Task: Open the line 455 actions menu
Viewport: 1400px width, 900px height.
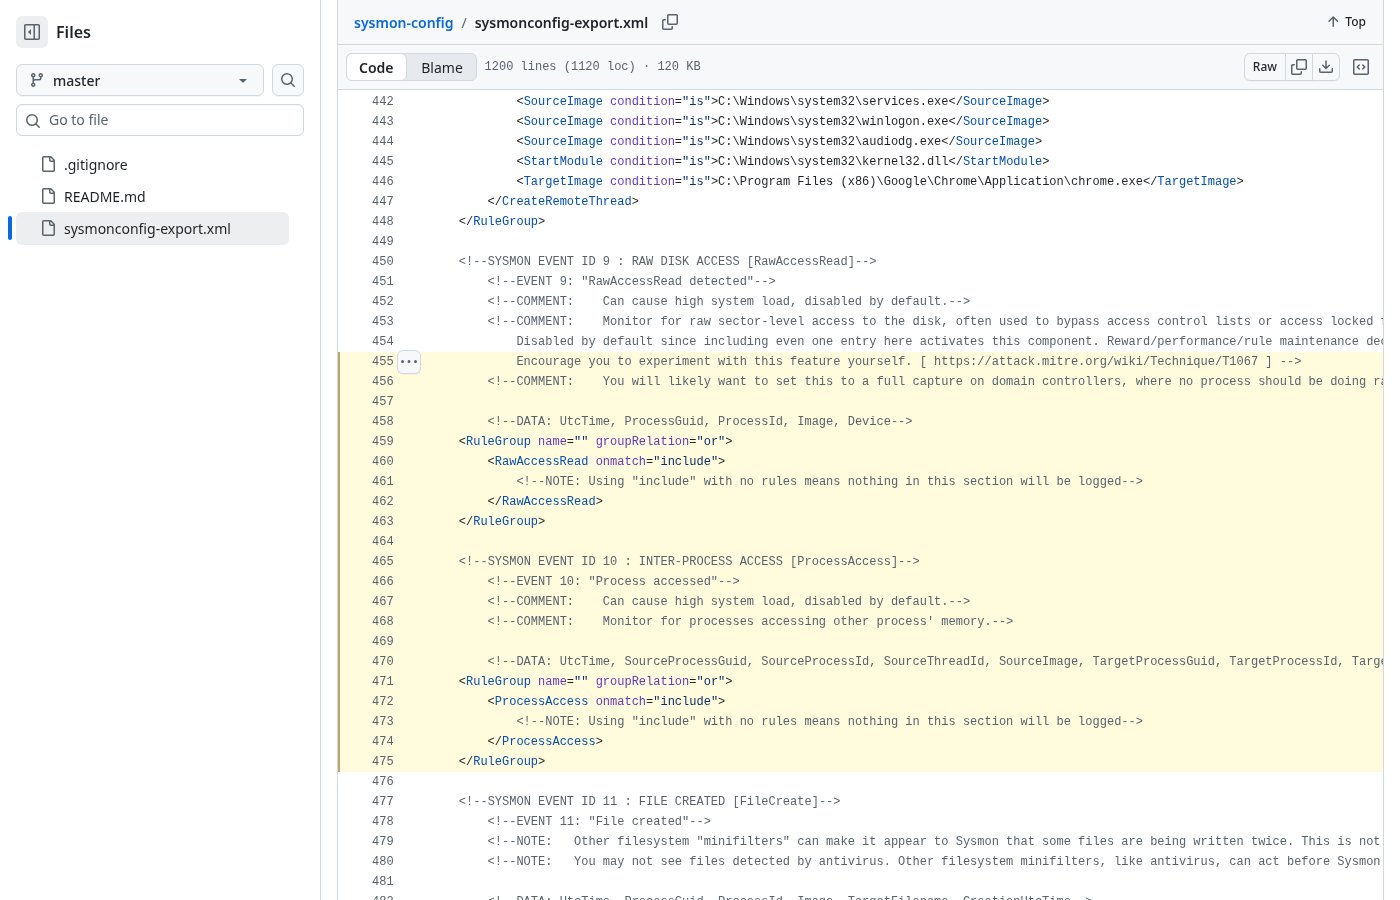Action: [409, 361]
